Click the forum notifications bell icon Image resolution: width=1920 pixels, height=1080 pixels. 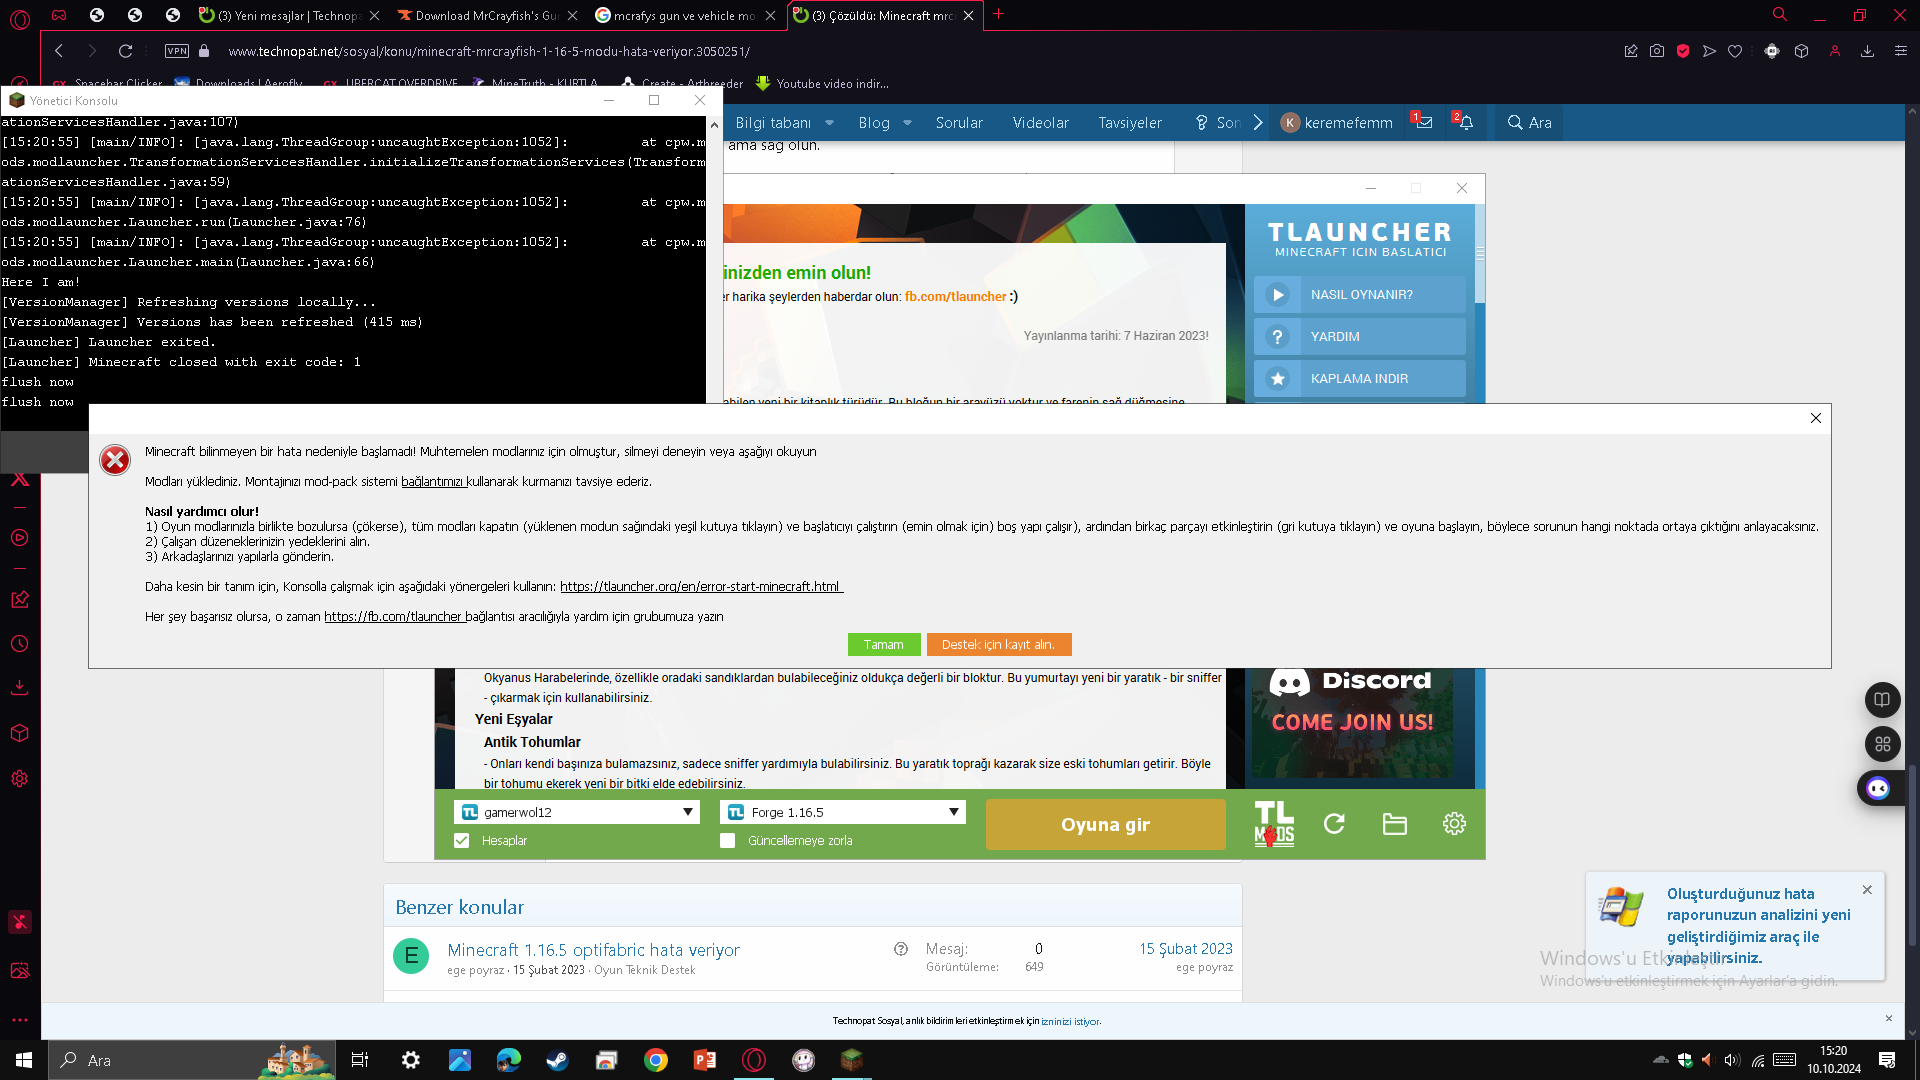[1465, 123]
